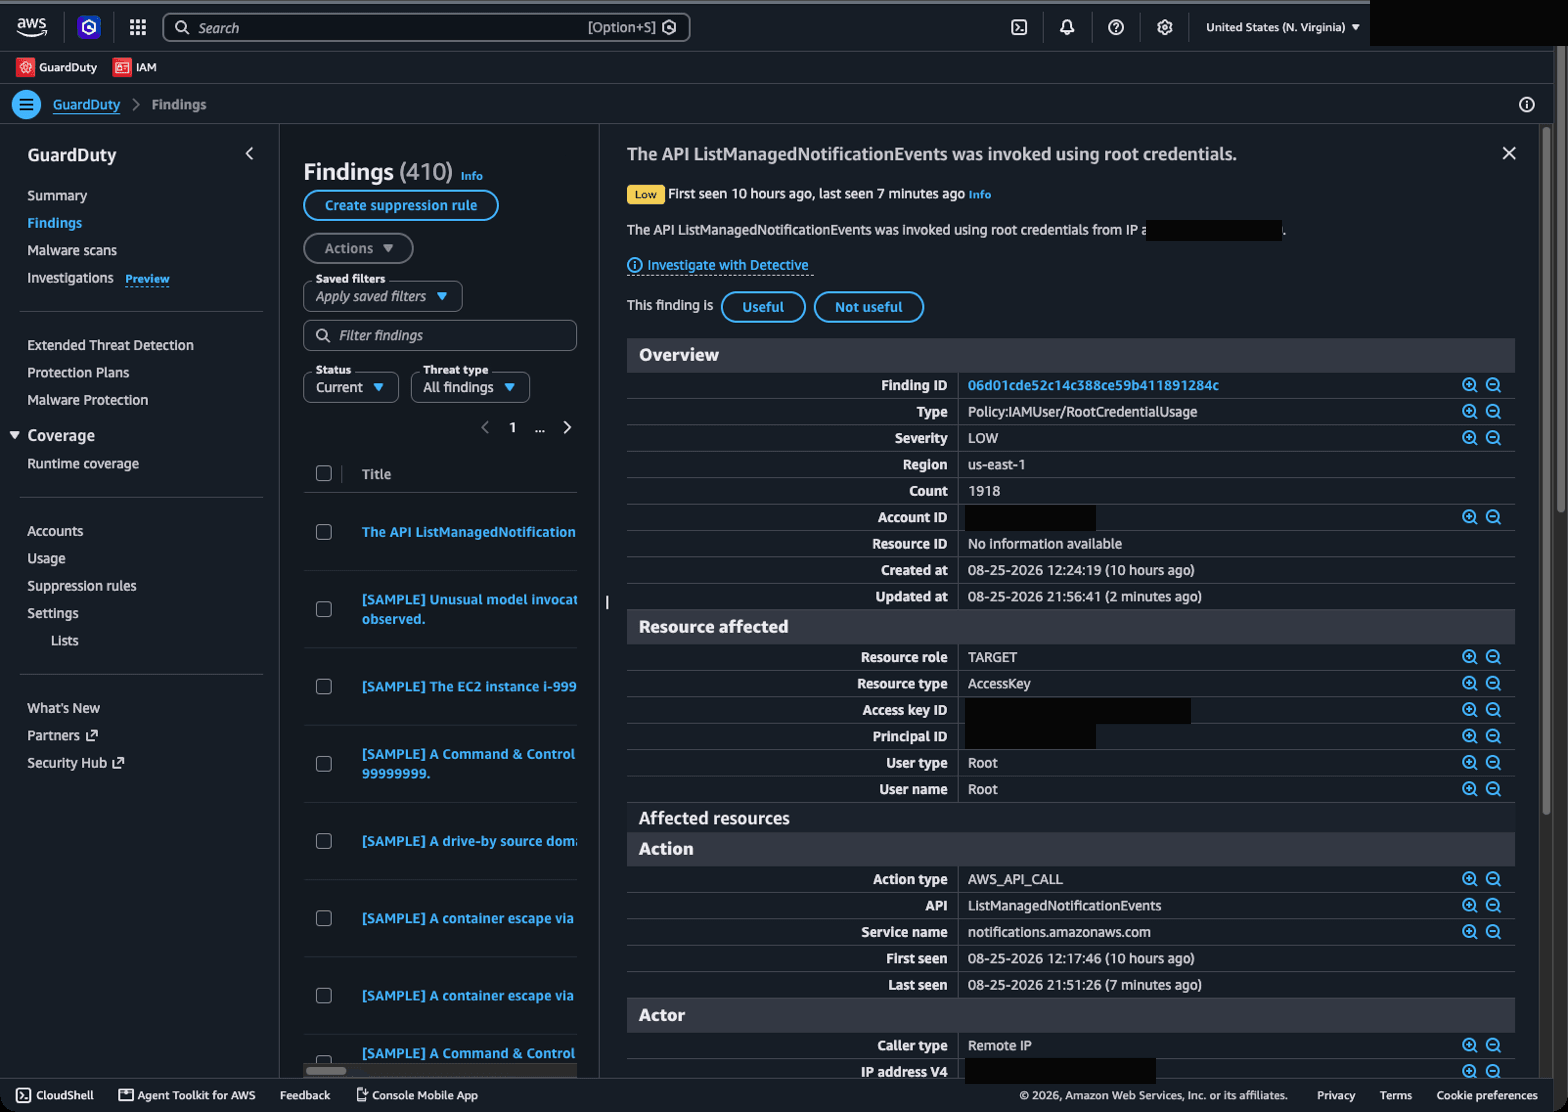This screenshot has width=1568, height=1112.
Task: Mark finding as Useful
Action: [763, 307]
